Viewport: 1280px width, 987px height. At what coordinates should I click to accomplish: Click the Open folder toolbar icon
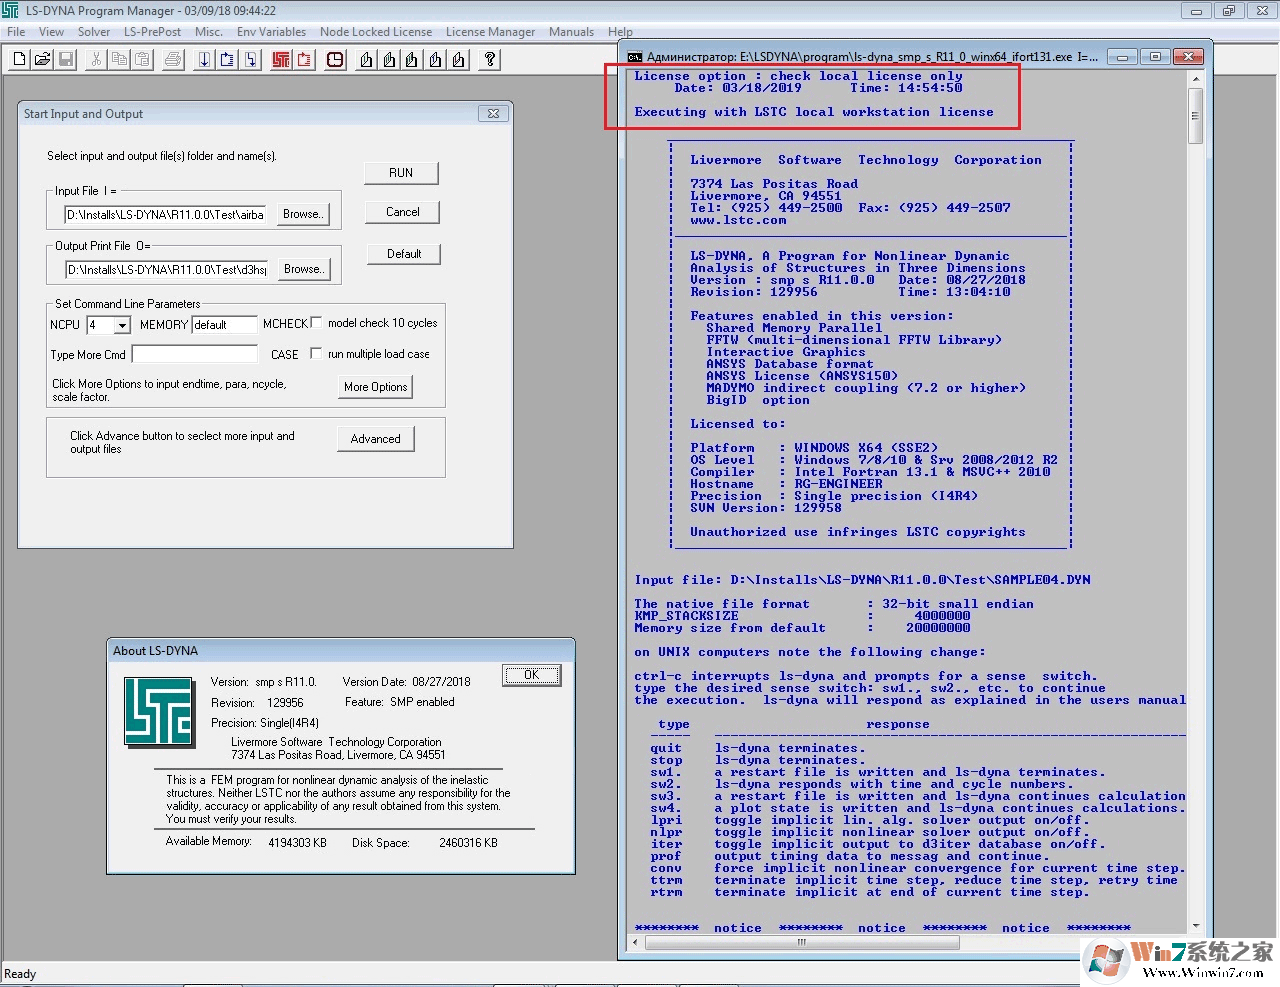point(42,60)
